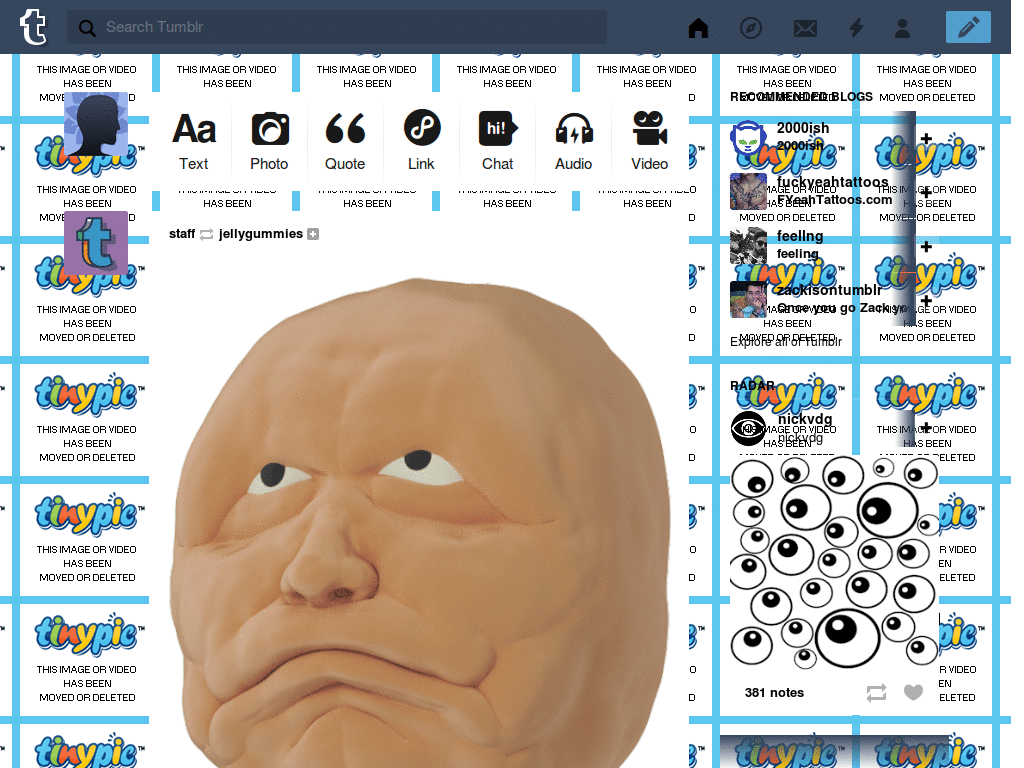
Task: Click the Tumblr logo in header
Action: pos(33,27)
